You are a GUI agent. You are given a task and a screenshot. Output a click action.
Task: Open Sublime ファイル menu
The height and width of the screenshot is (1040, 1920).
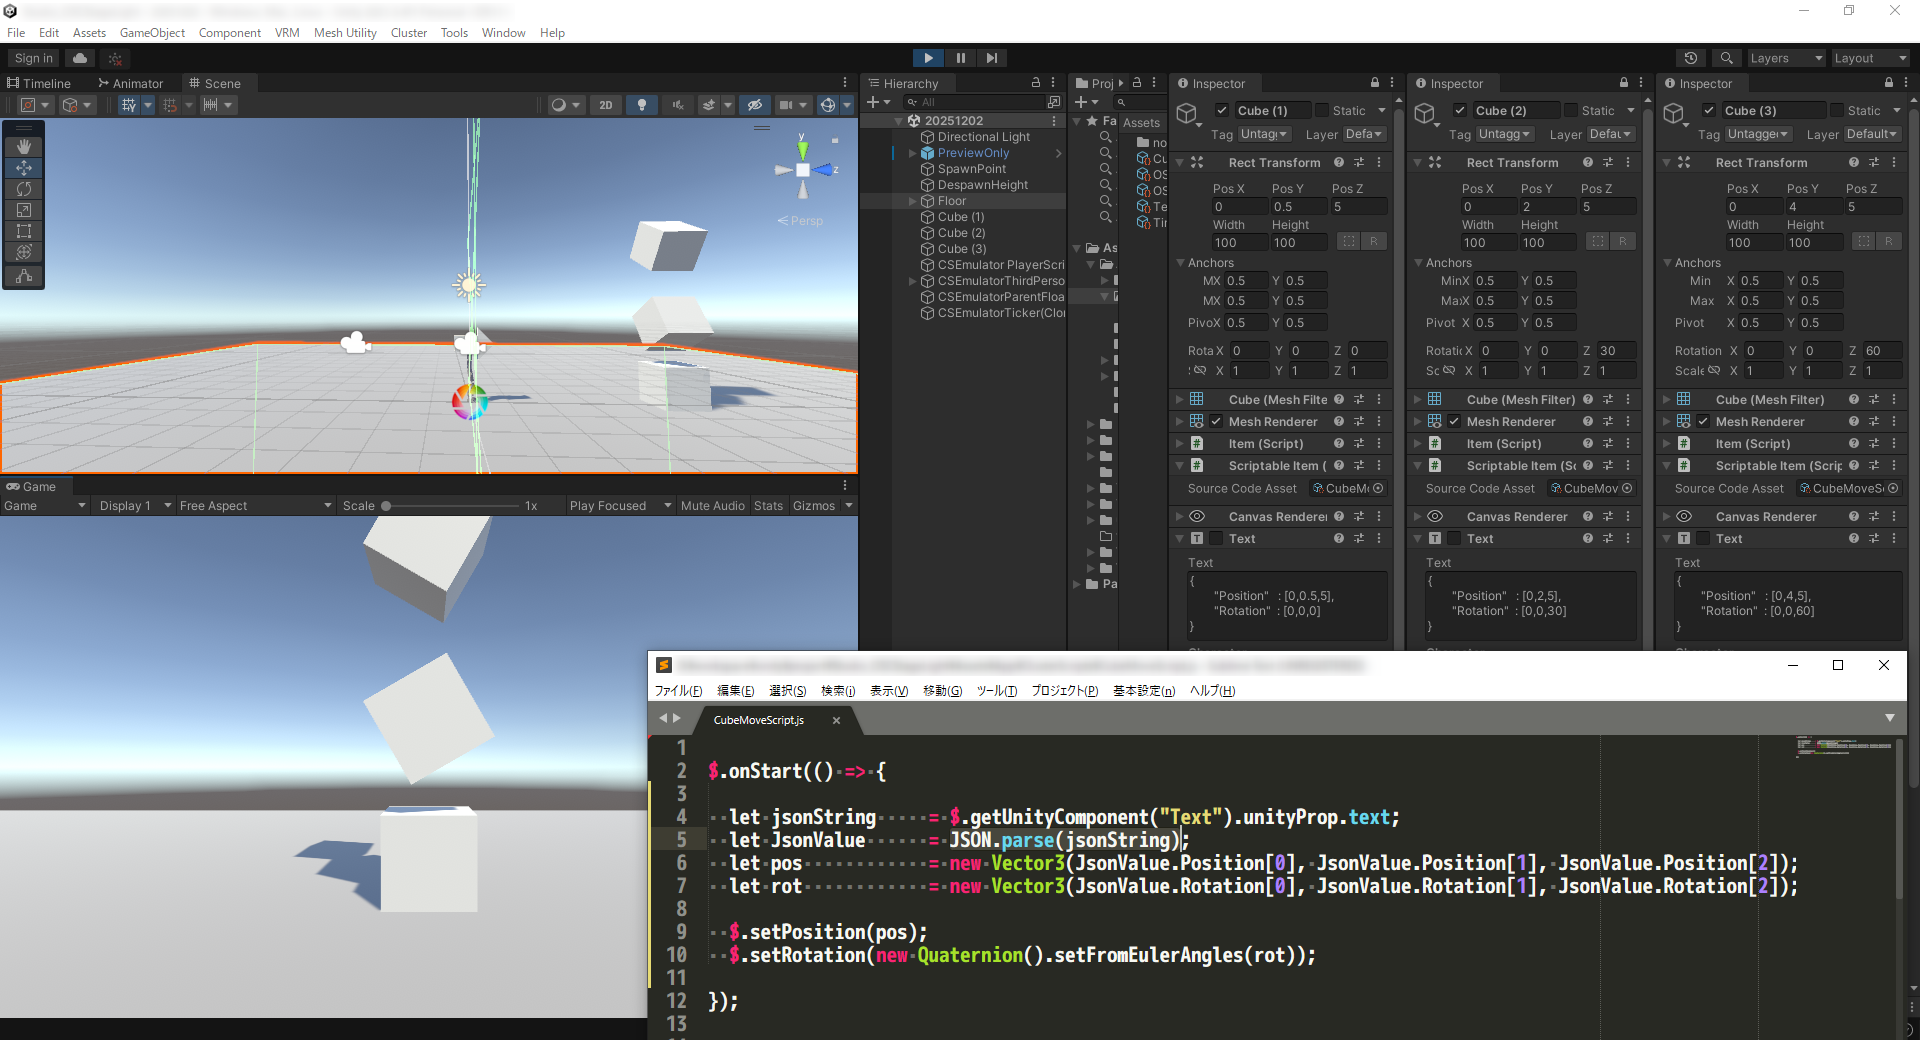click(x=678, y=691)
